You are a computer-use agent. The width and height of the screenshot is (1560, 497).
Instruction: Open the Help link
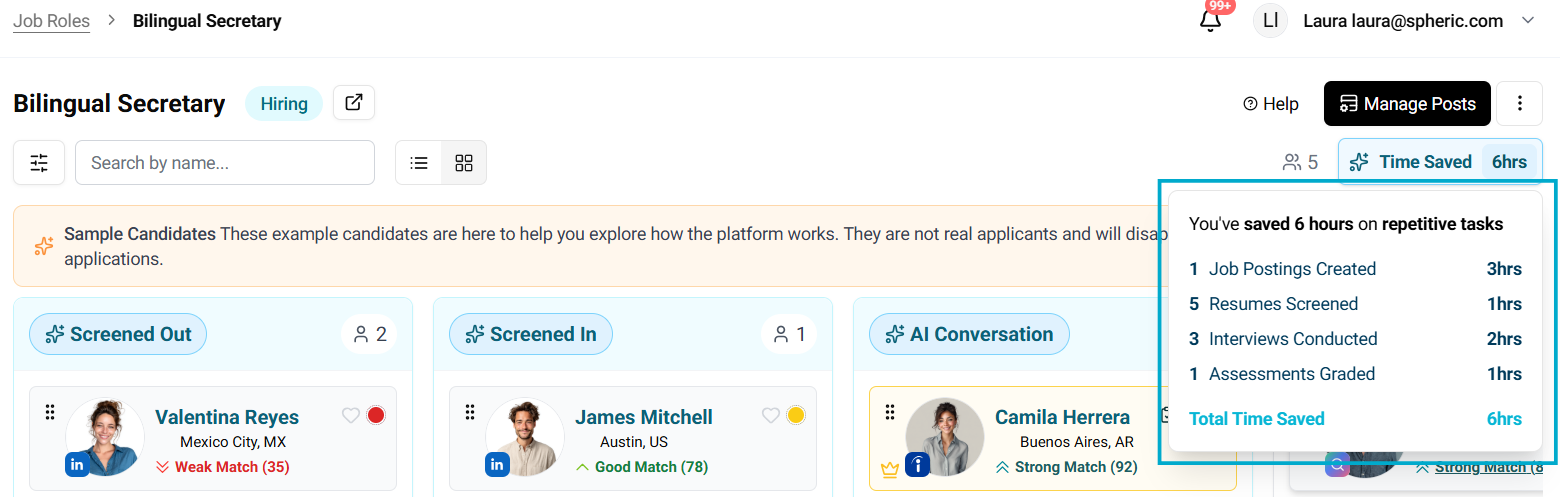point(1270,104)
